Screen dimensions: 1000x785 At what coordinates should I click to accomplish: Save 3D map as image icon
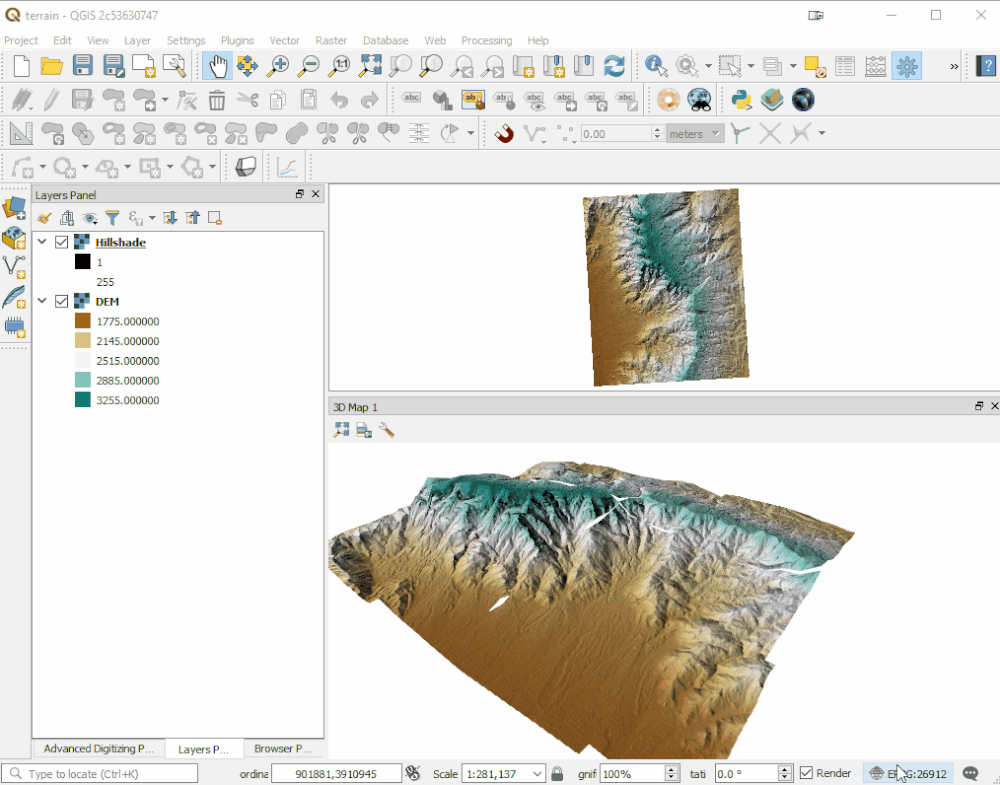(364, 430)
